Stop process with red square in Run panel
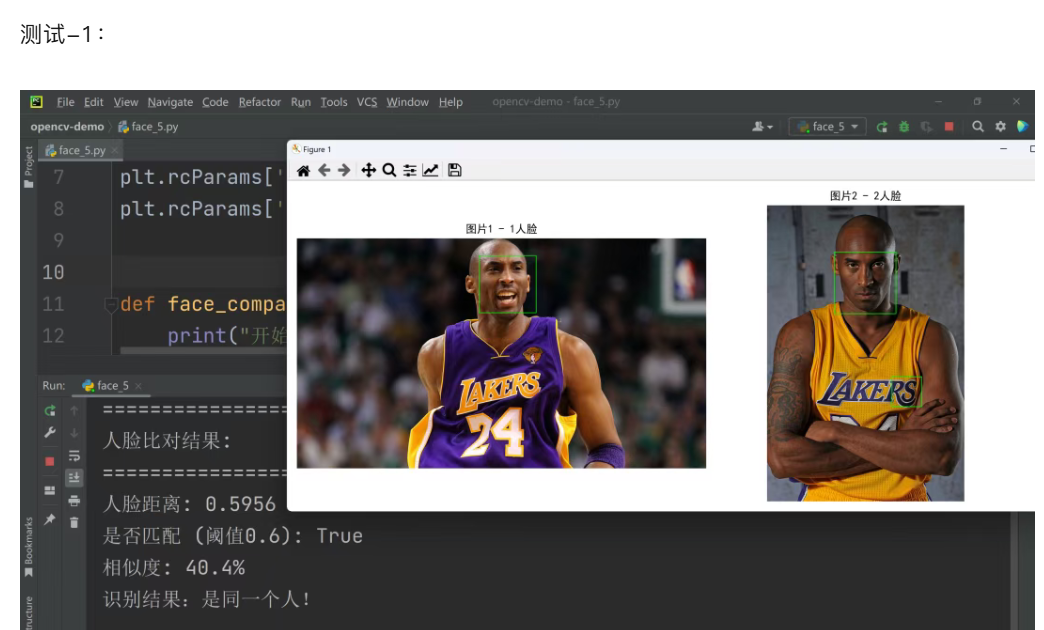The width and height of the screenshot is (1044, 630). coord(50,462)
